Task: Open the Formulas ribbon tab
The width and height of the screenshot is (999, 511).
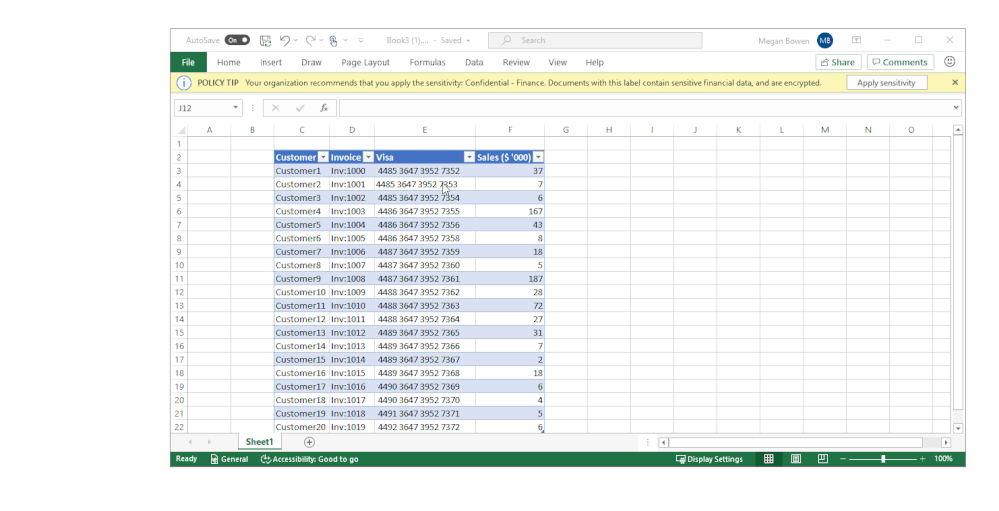Action: [427, 62]
